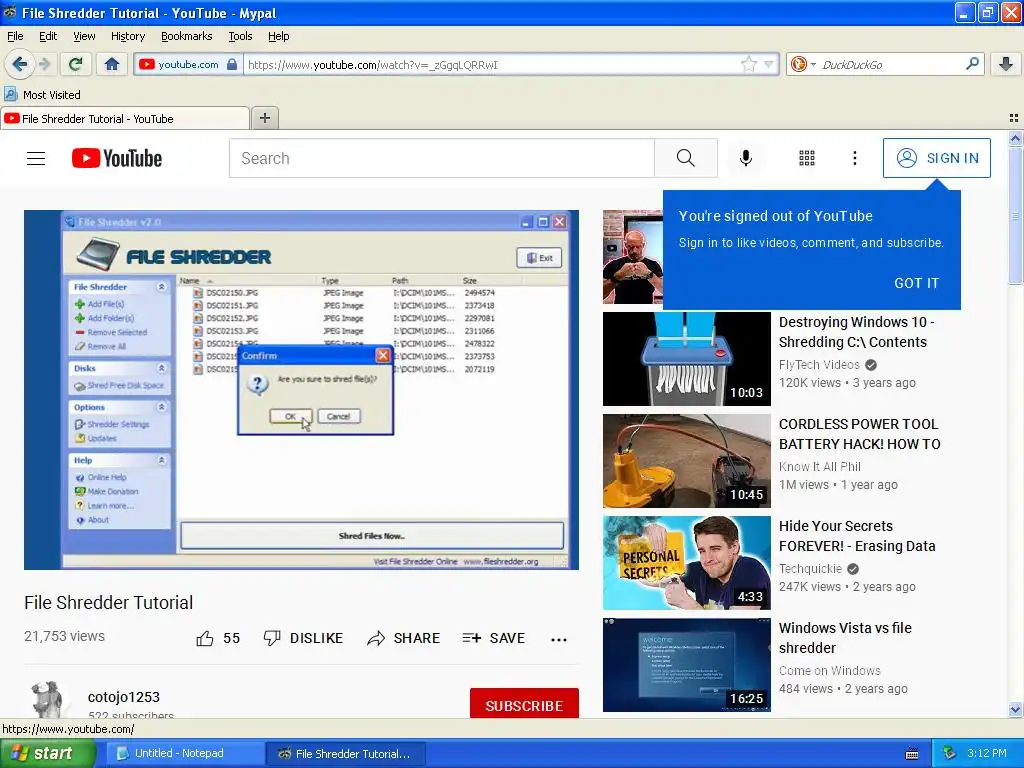1024x768 pixels.
Task: Focus the YouTube Search field
Action: click(441, 158)
